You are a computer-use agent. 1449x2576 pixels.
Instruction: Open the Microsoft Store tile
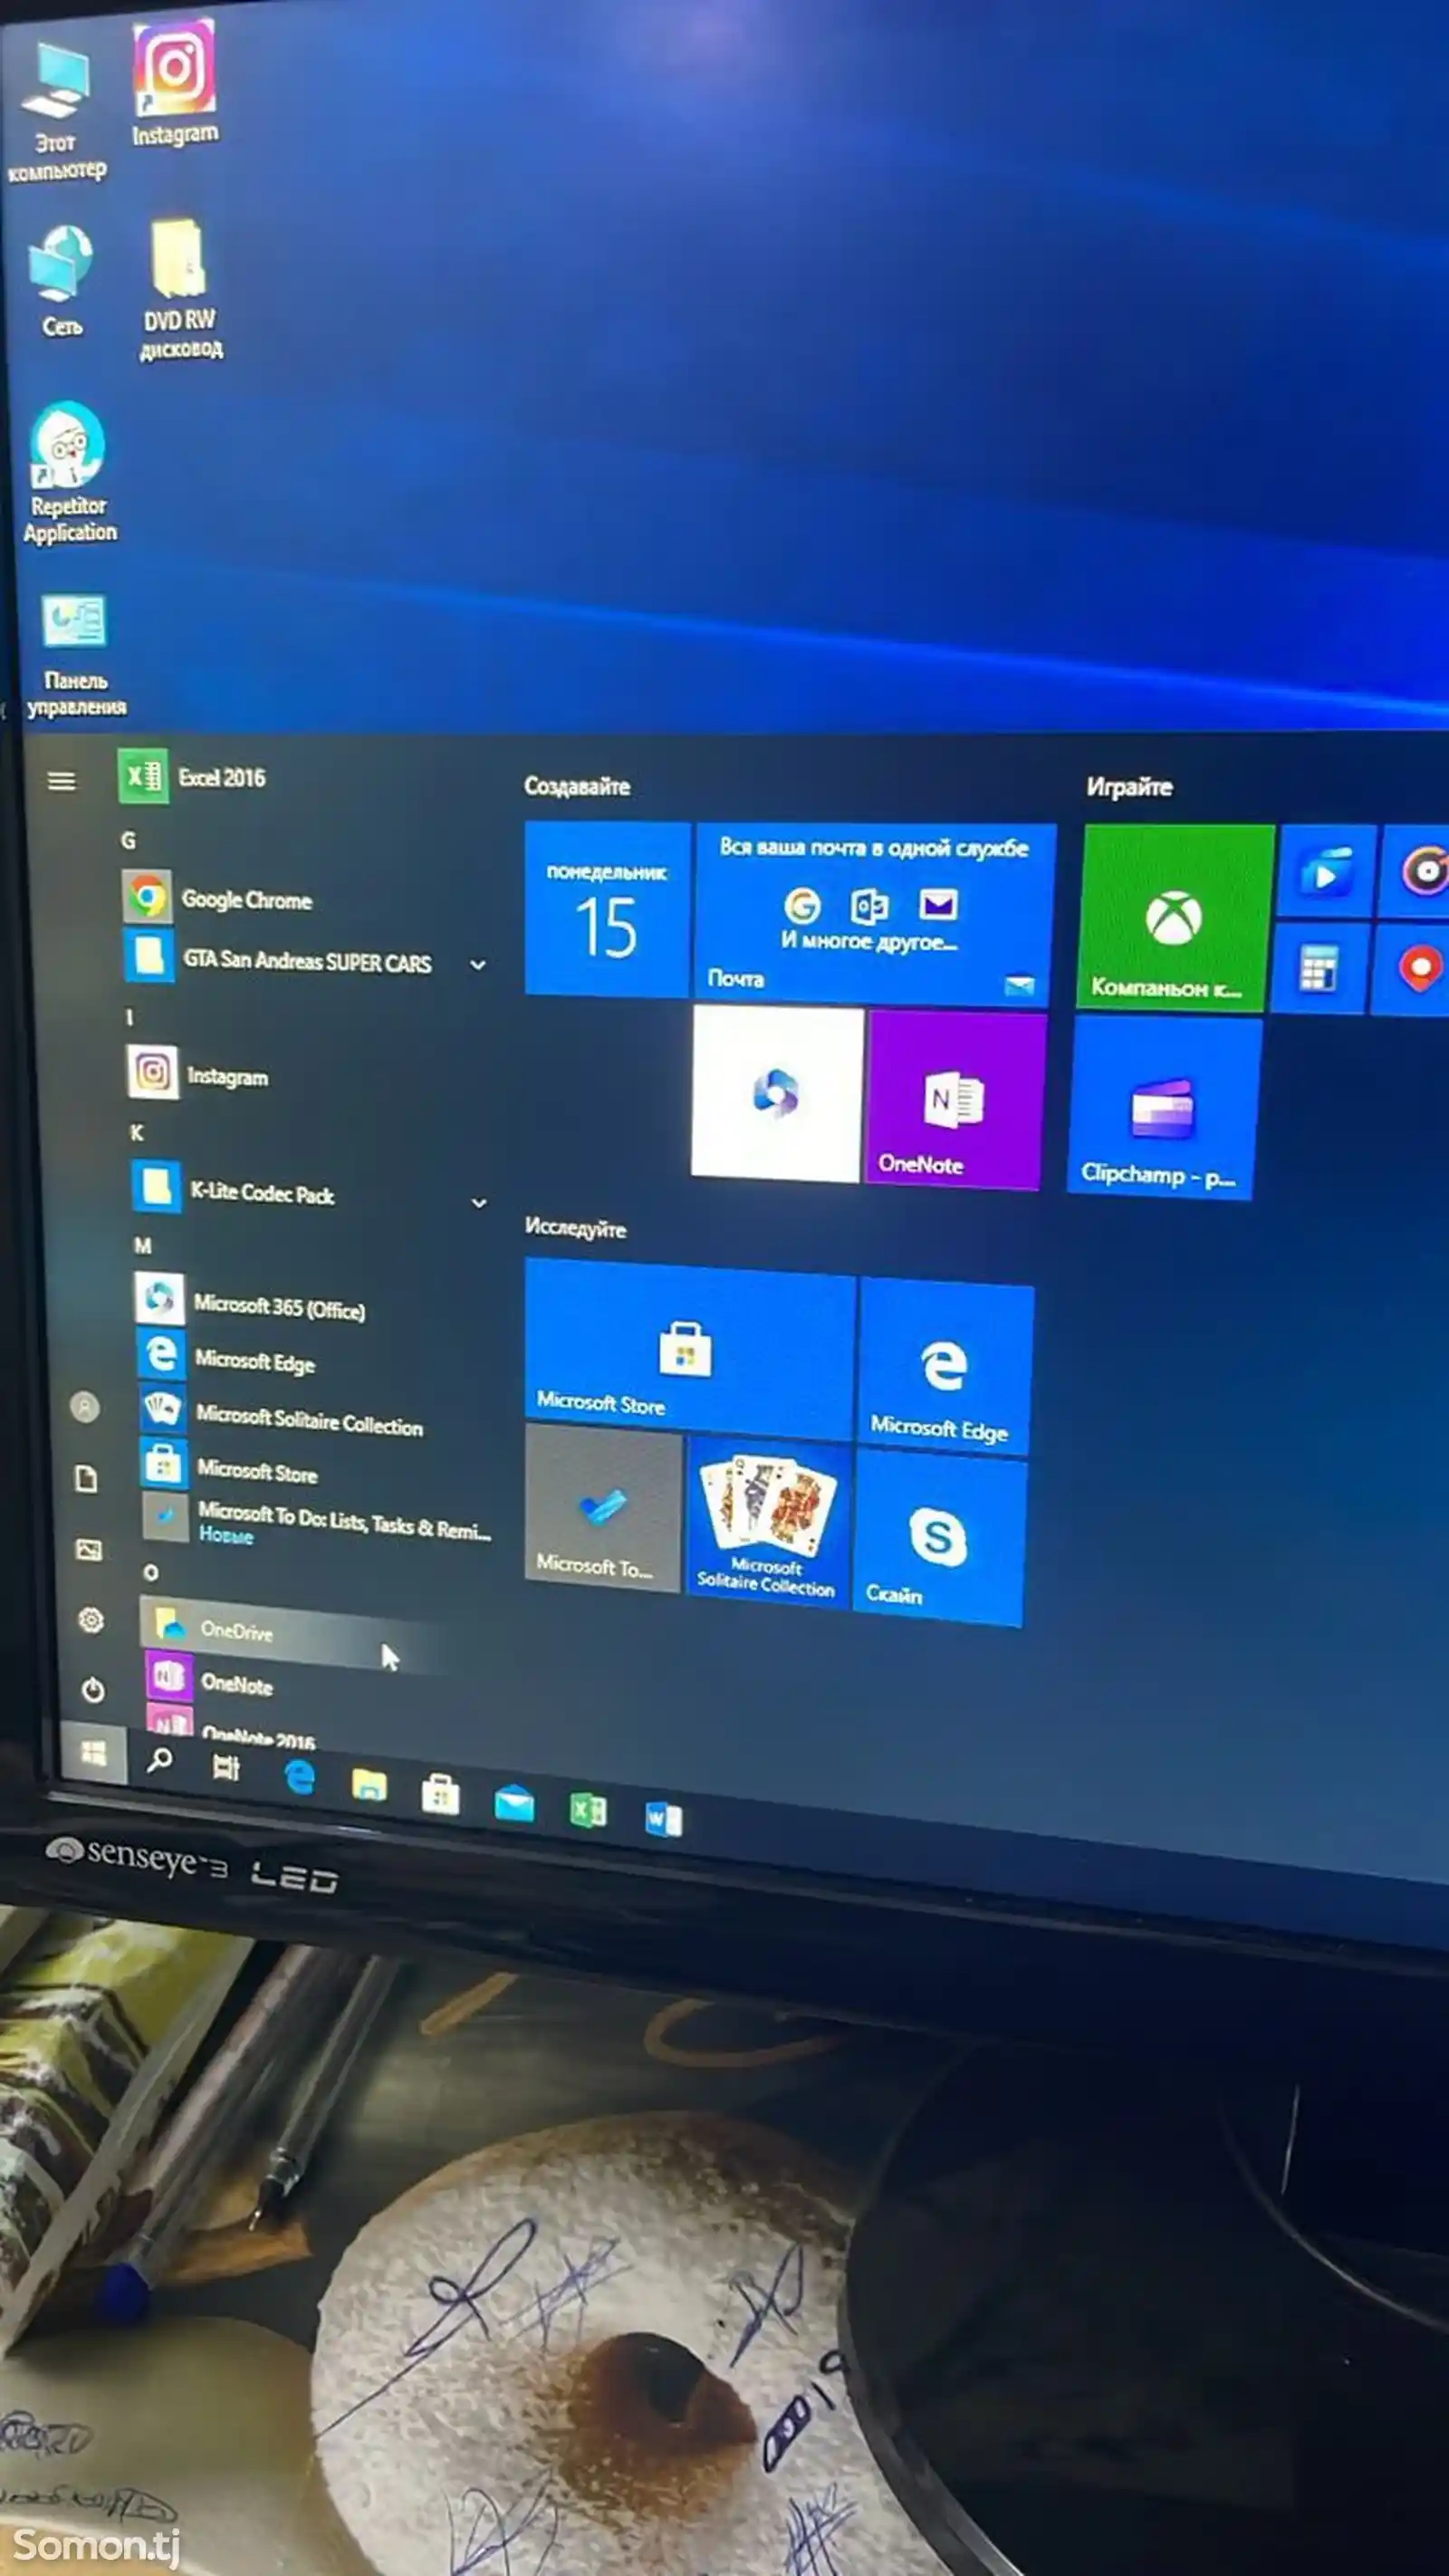click(690, 1348)
